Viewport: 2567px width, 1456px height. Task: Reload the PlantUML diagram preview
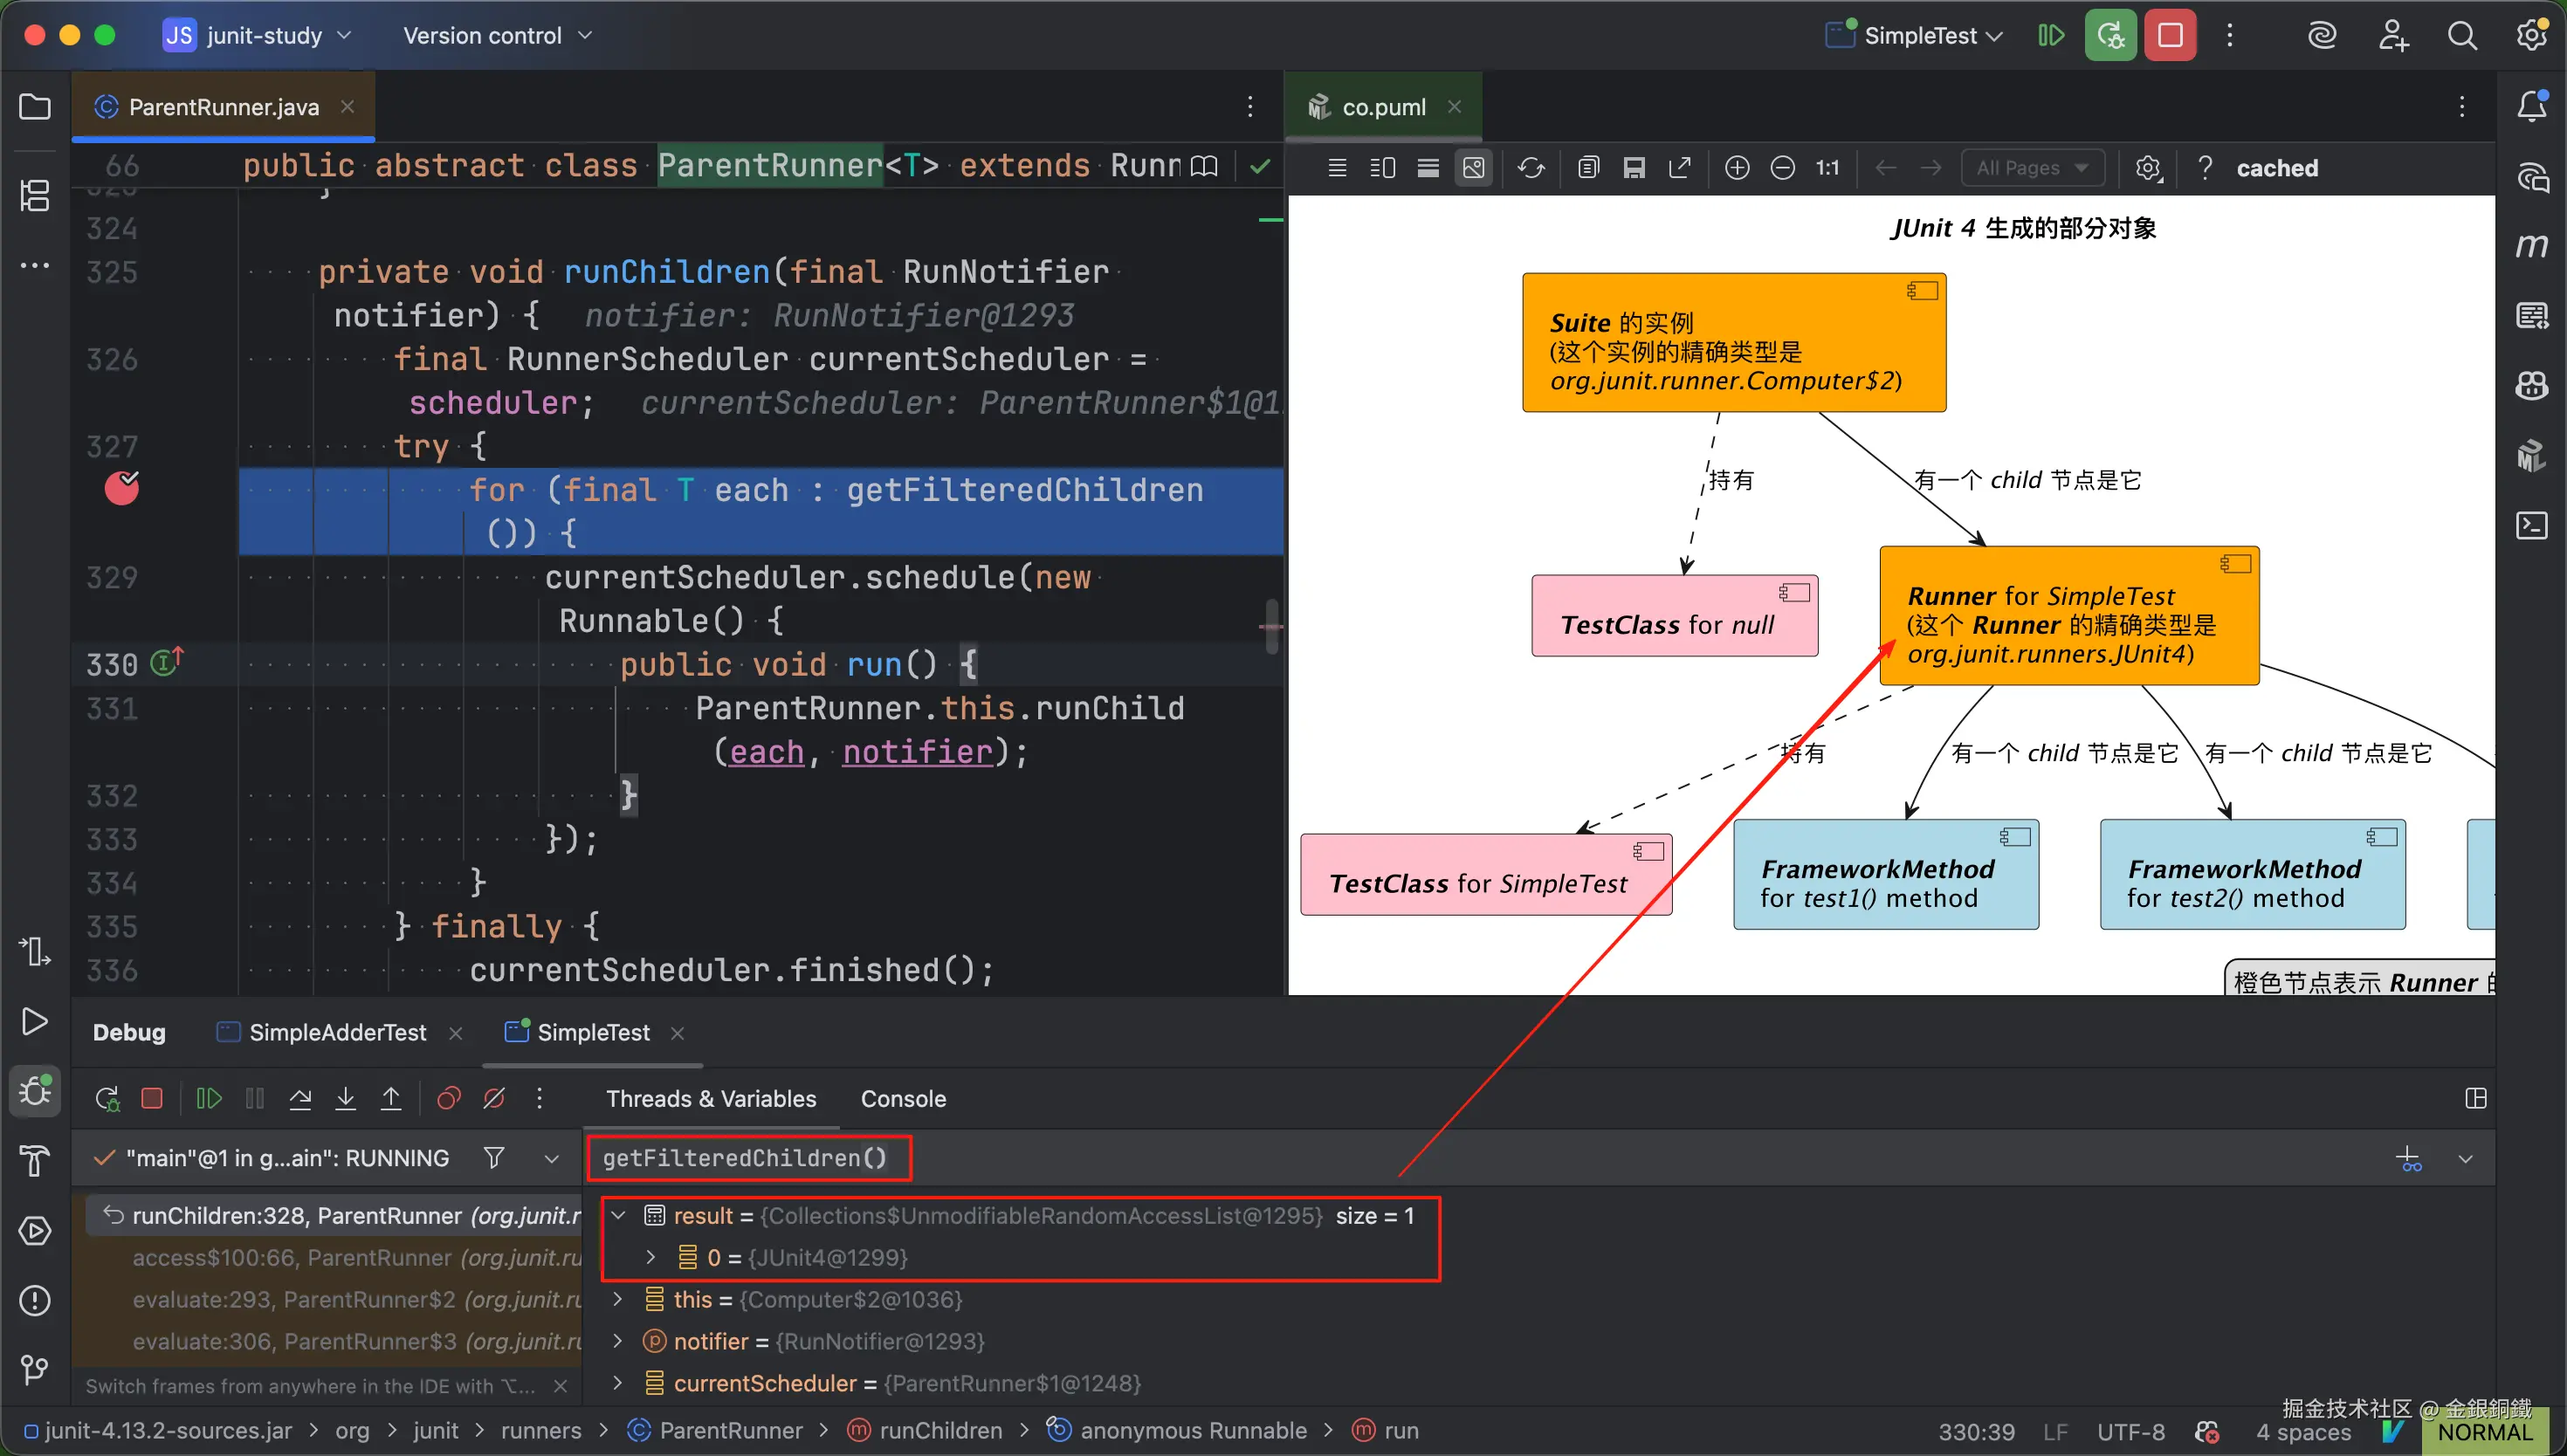[x=1530, y=168]
